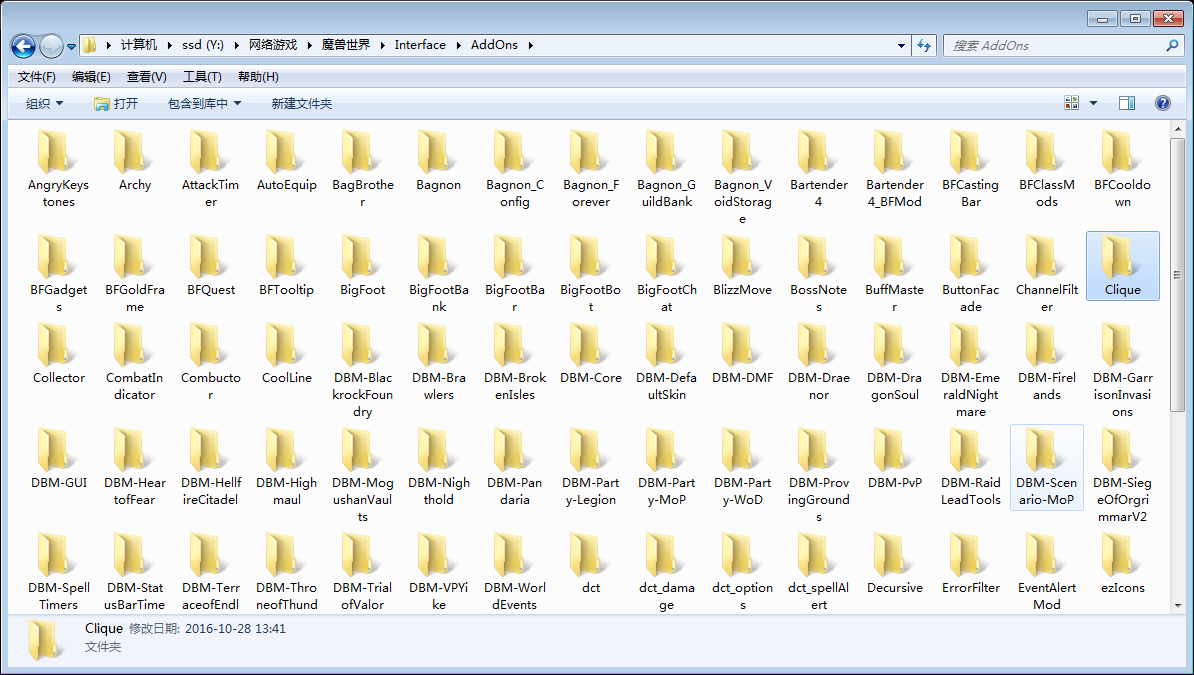Screen dimensions: 1194x675
Task: Toggle the preview pane button
Action: point(1127,103)
